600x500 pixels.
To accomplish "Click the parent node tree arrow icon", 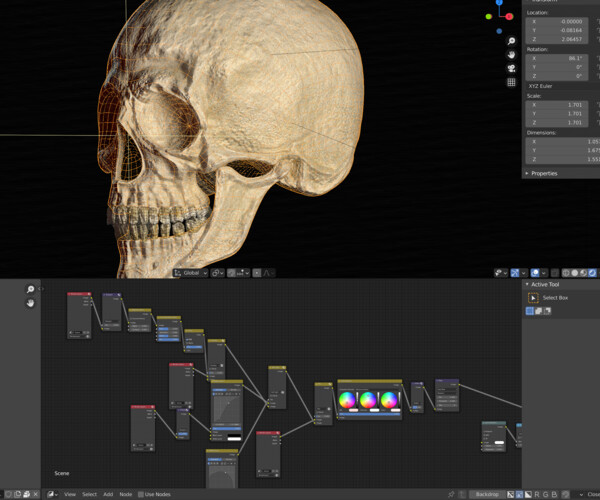I will 462,494.
